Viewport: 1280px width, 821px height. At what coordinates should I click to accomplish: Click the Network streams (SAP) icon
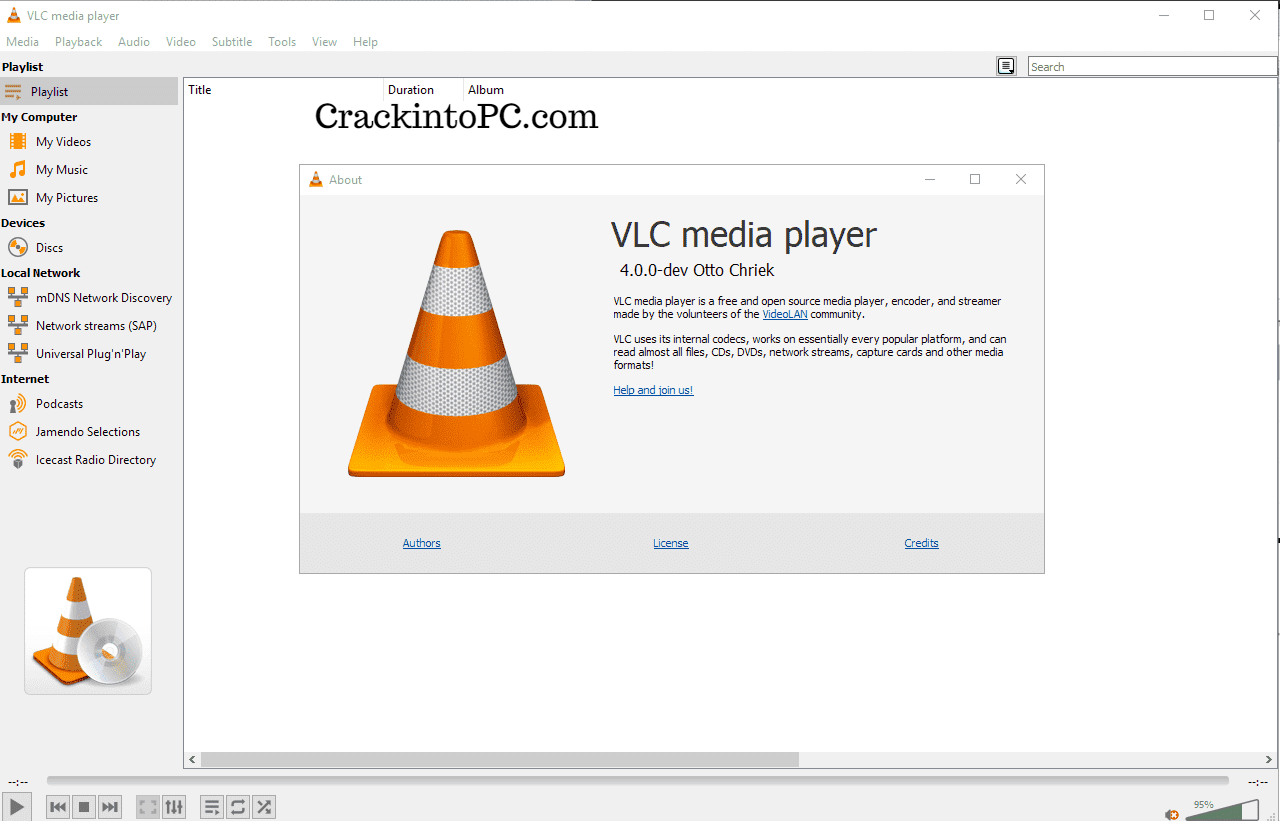pyautogui.click(x=17, y=325)
